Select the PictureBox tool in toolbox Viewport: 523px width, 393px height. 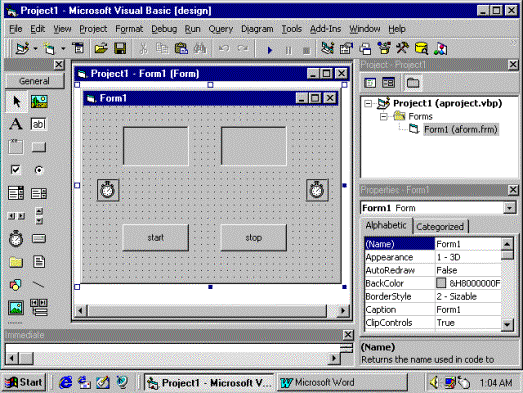click(39, 101)
